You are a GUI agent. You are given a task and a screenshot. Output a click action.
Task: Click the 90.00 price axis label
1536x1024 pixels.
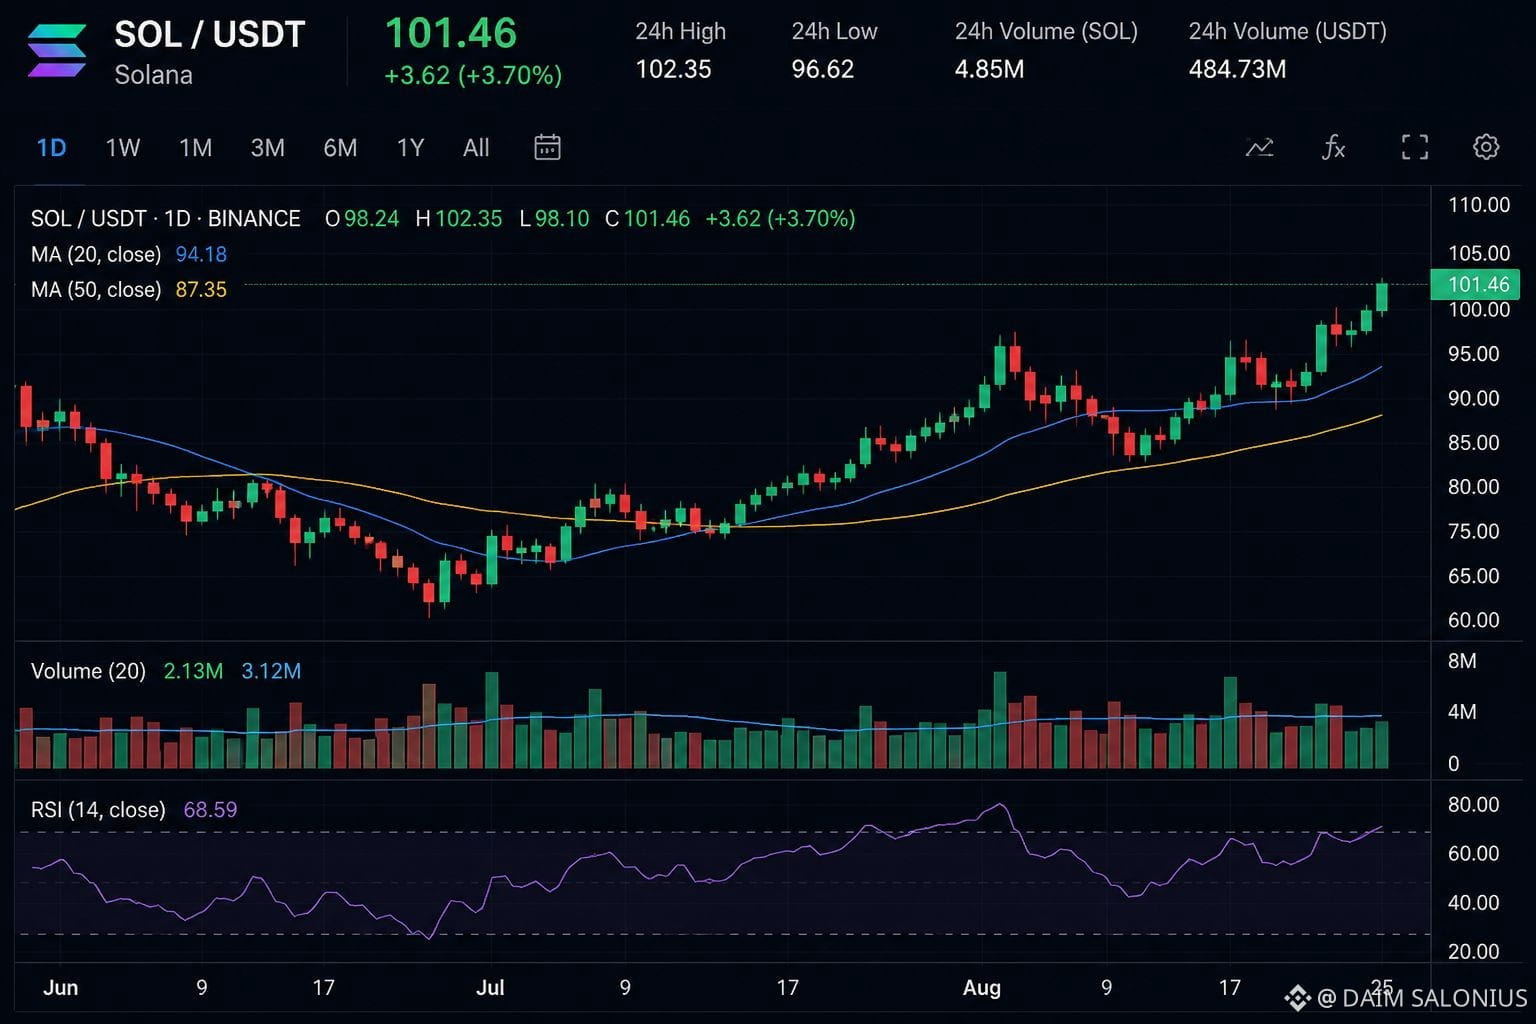point(1473,398)
